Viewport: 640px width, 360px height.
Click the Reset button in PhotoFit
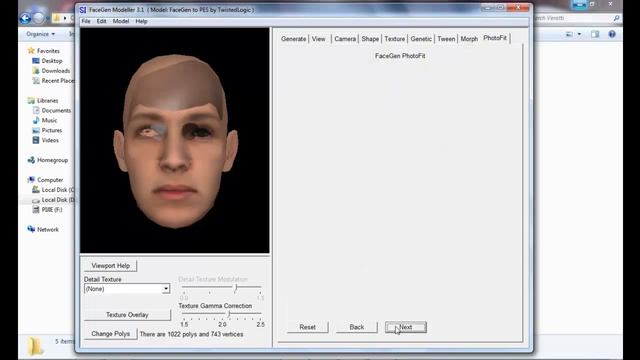pos(307,327)
